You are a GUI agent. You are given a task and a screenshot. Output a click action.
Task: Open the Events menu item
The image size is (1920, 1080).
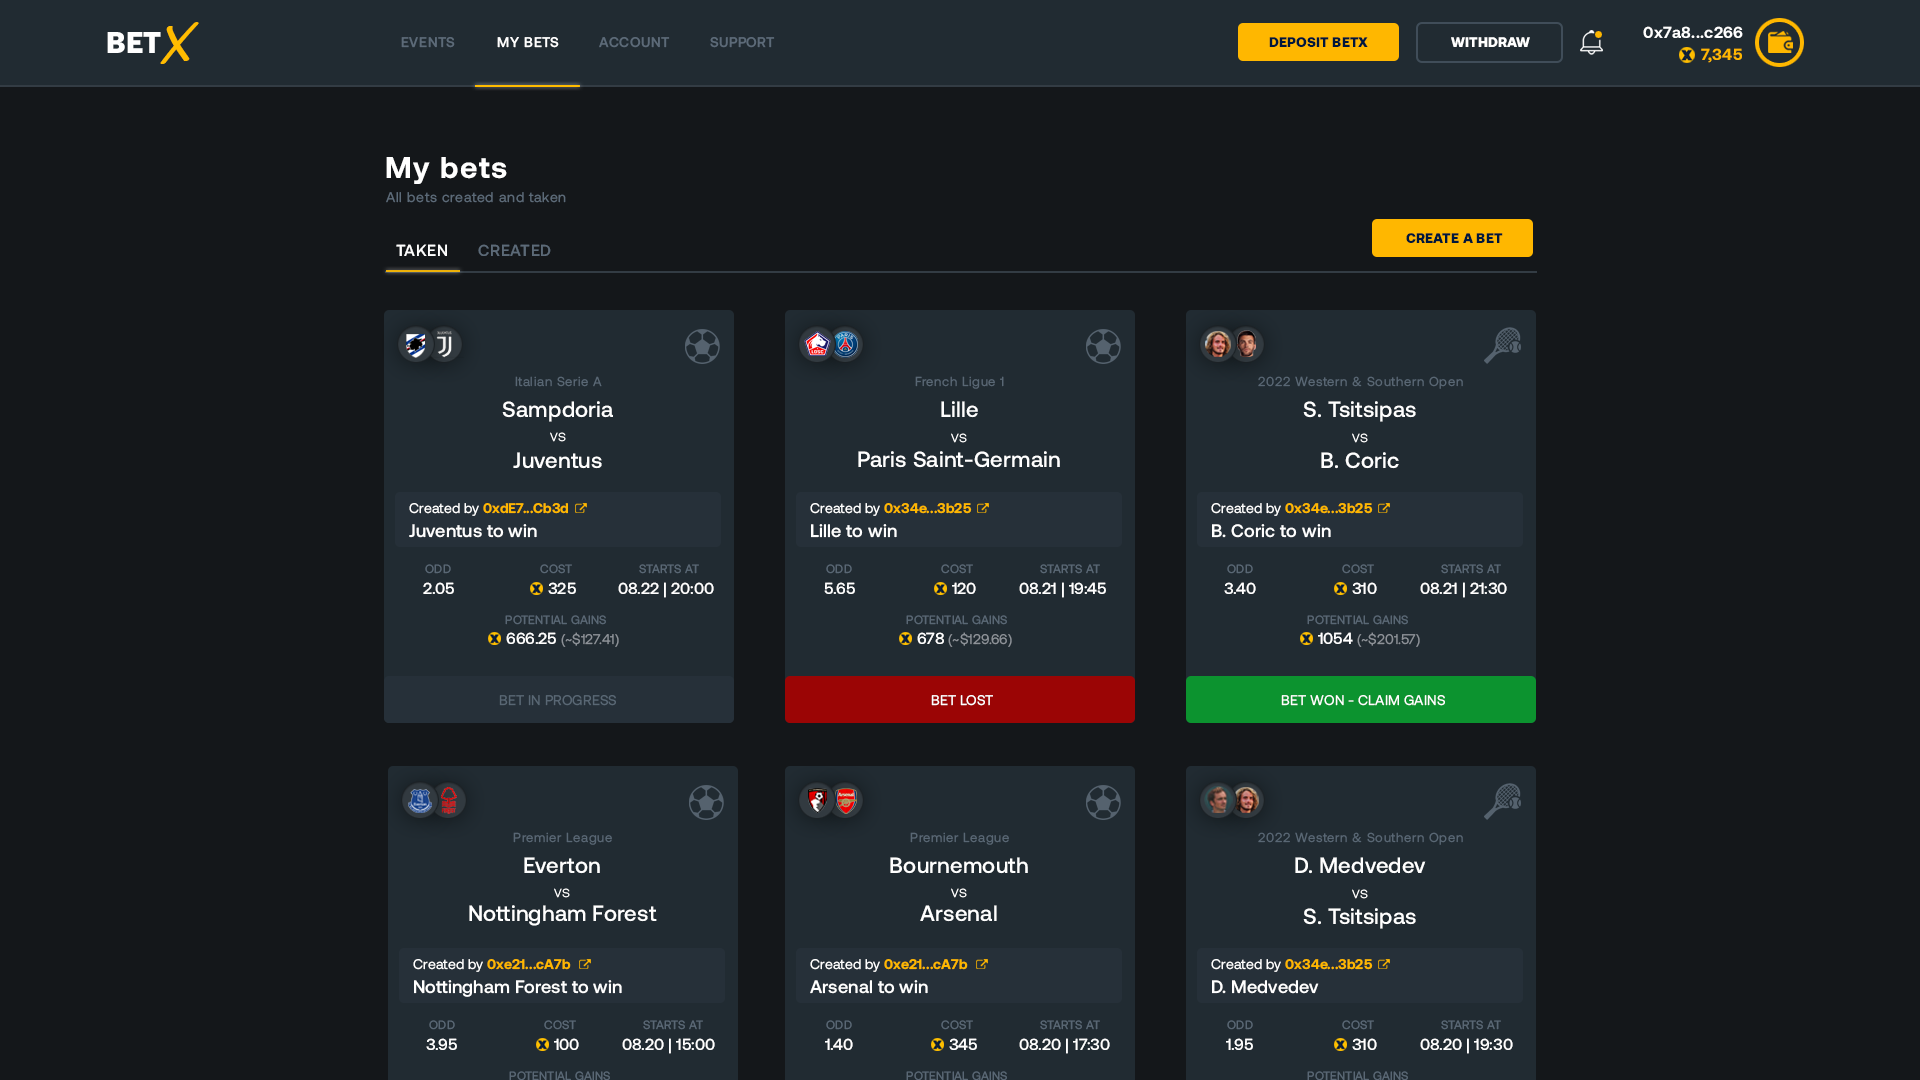(427, 42)
